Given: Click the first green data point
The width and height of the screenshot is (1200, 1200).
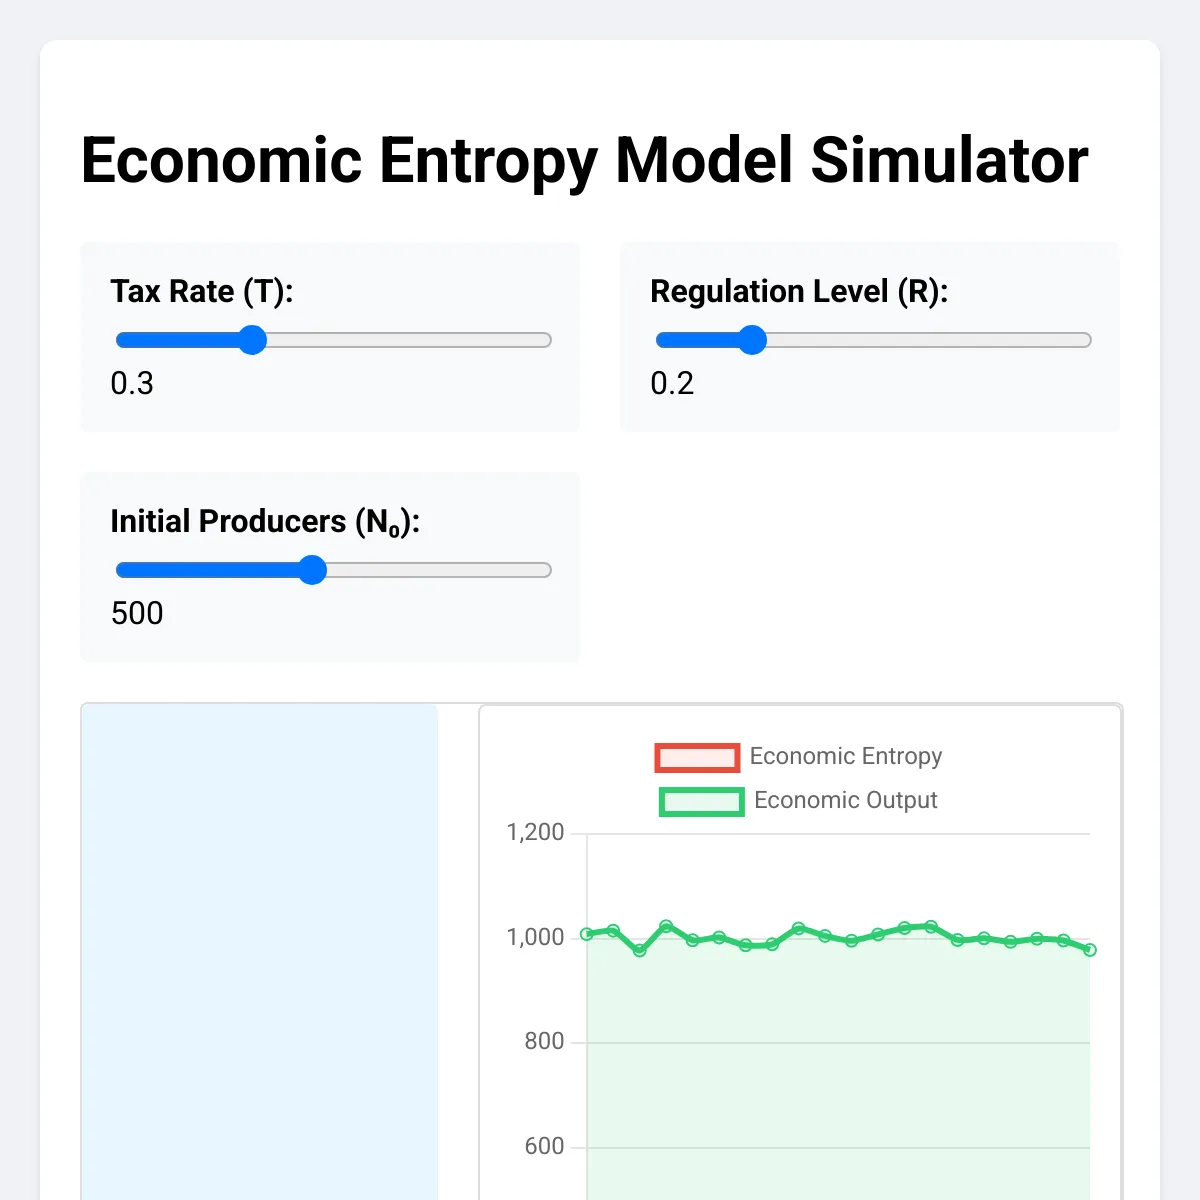Looking at the screenshot, I should click(x=588, y=934).
